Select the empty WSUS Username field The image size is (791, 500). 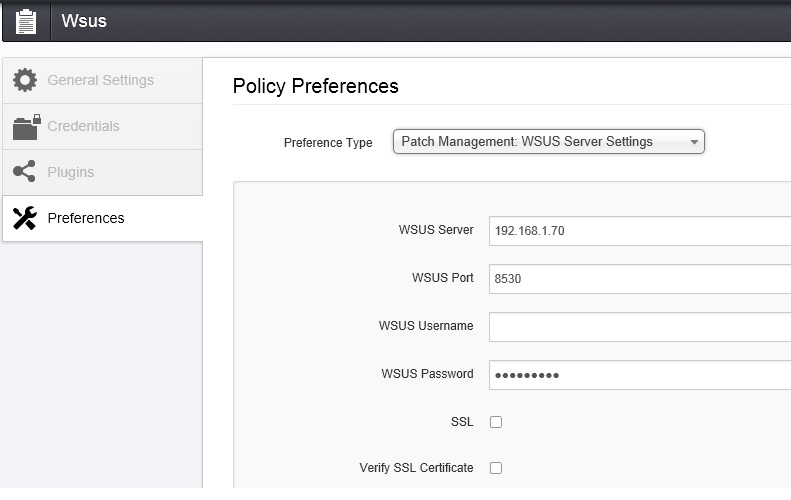coord(640,327)
